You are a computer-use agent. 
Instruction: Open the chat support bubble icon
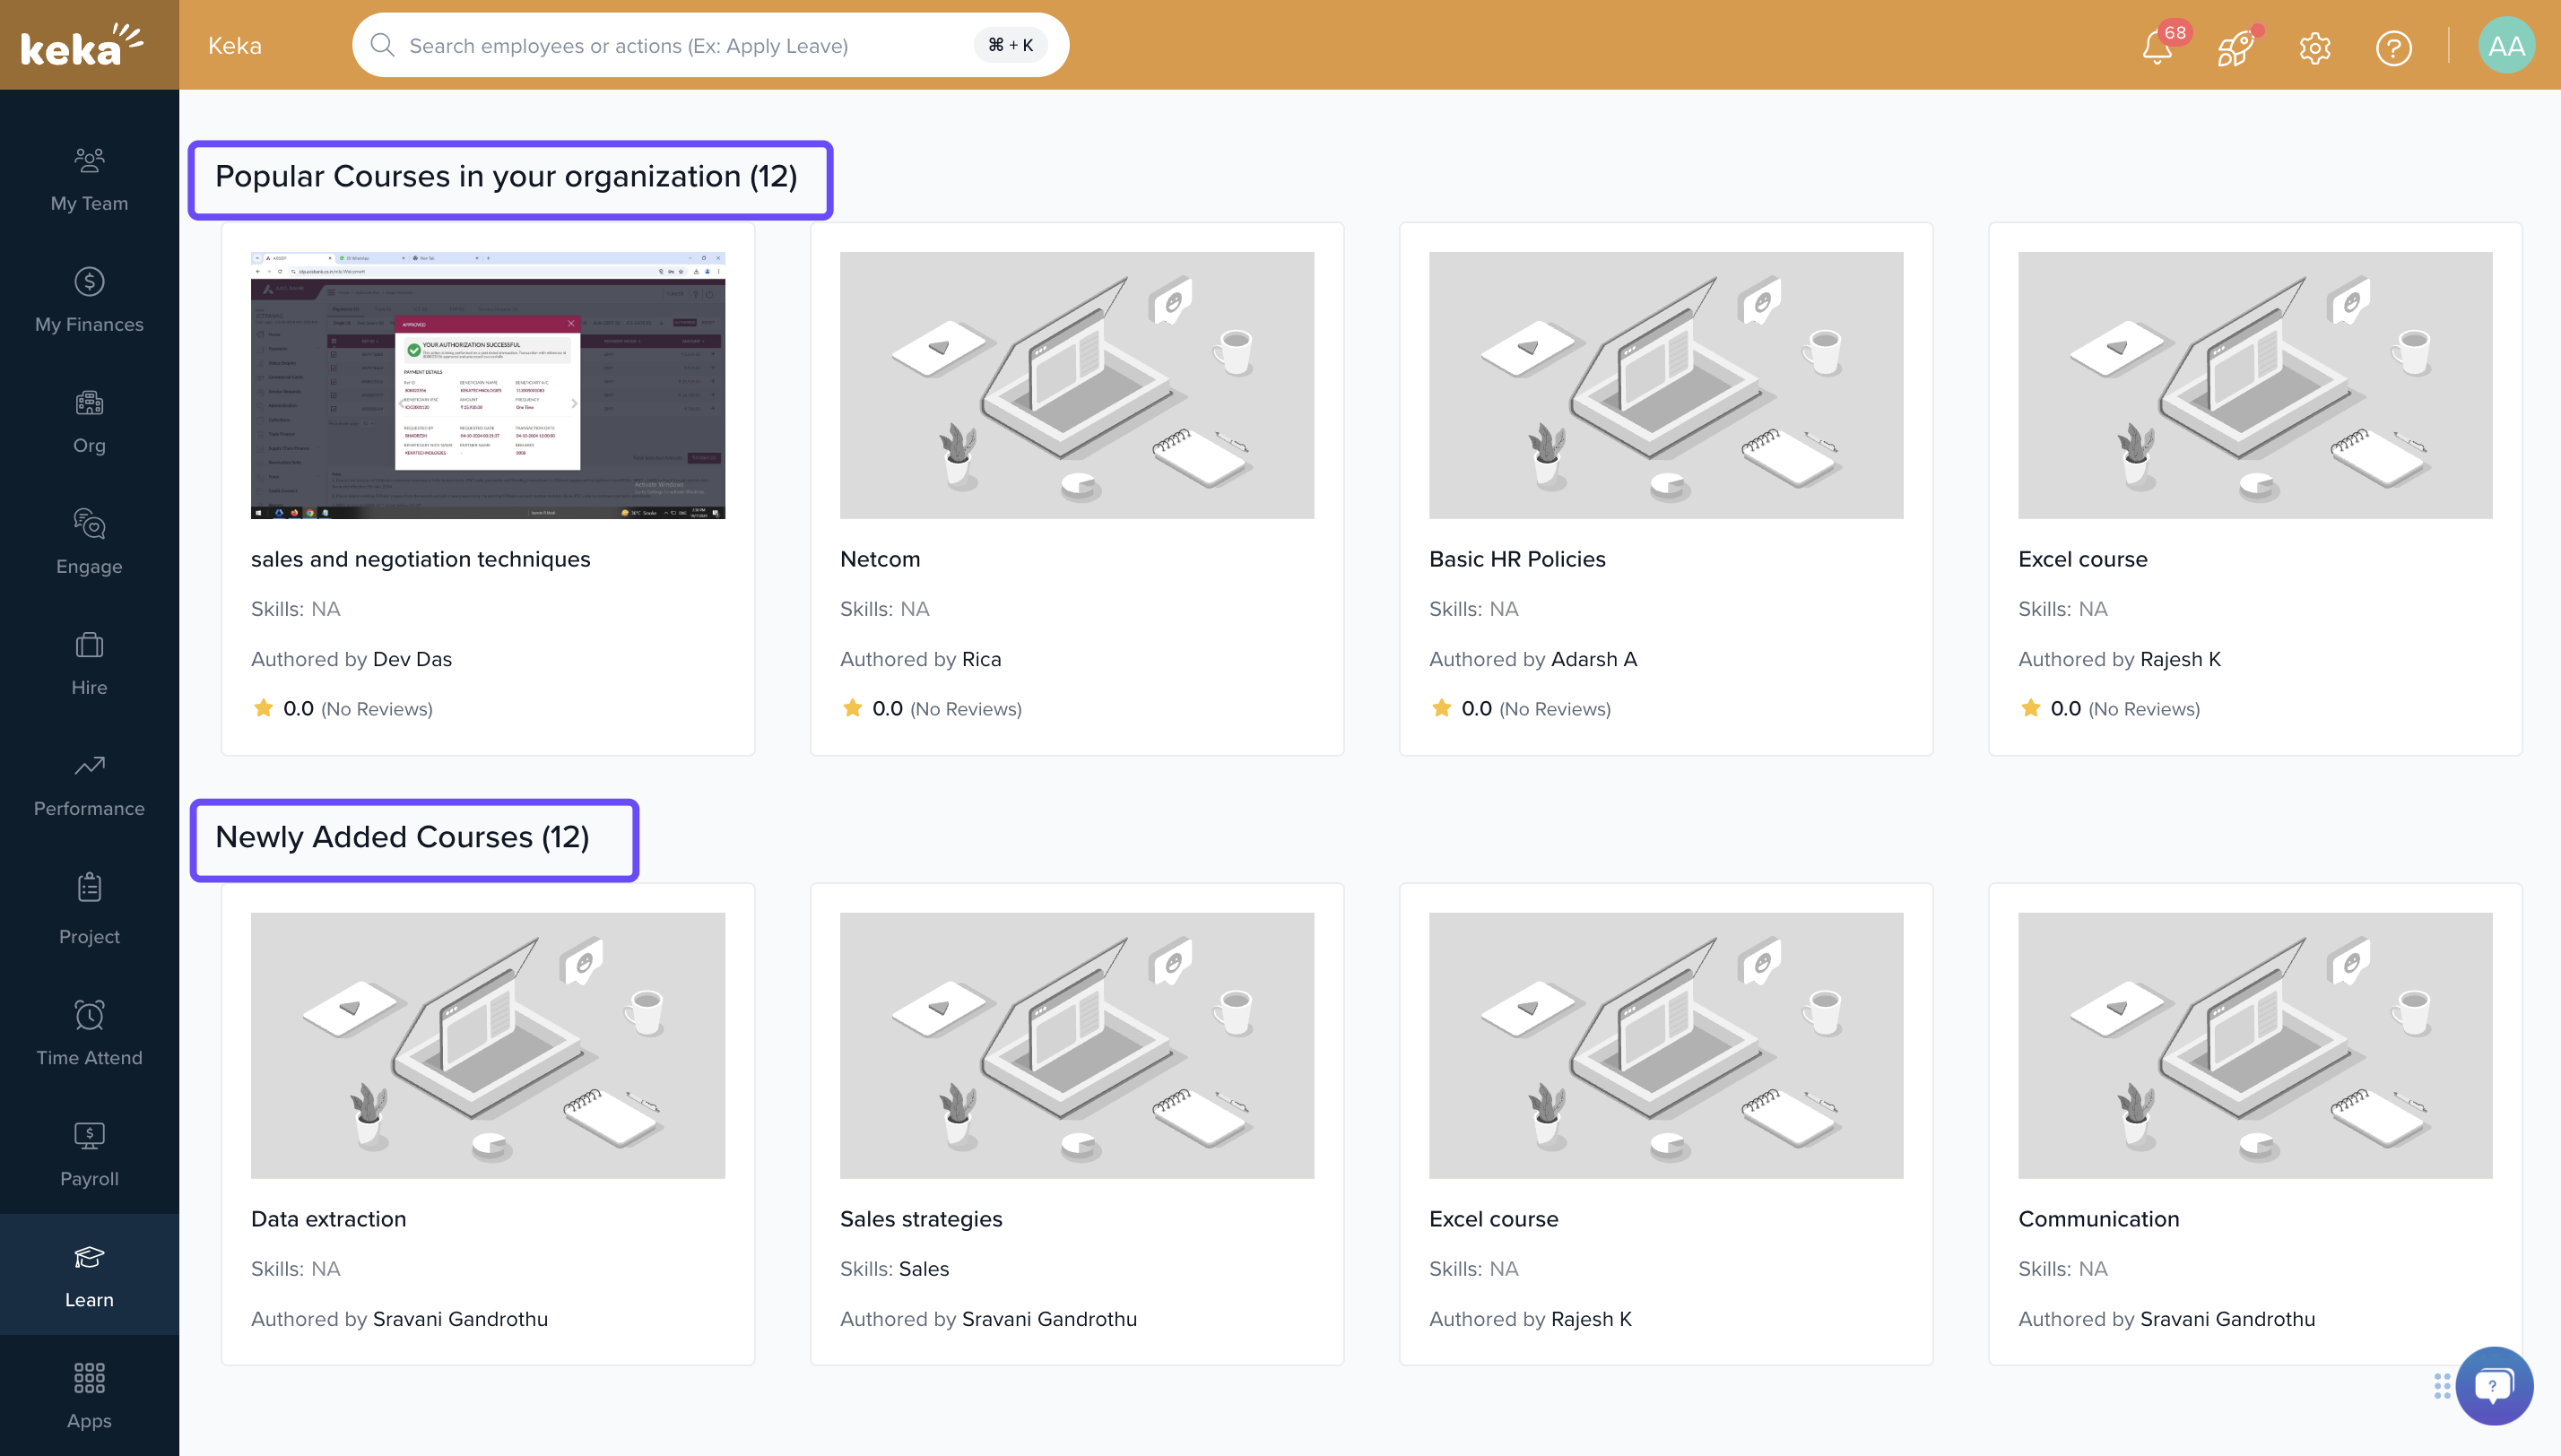[x=2493, y=1385]
